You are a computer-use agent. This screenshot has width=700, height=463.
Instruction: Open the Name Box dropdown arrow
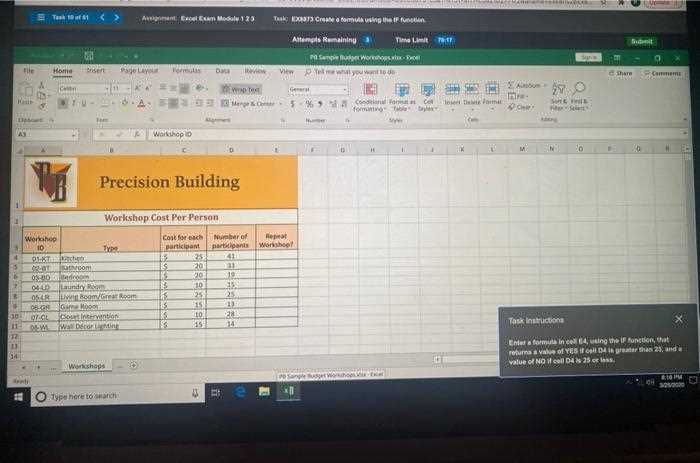74,134
